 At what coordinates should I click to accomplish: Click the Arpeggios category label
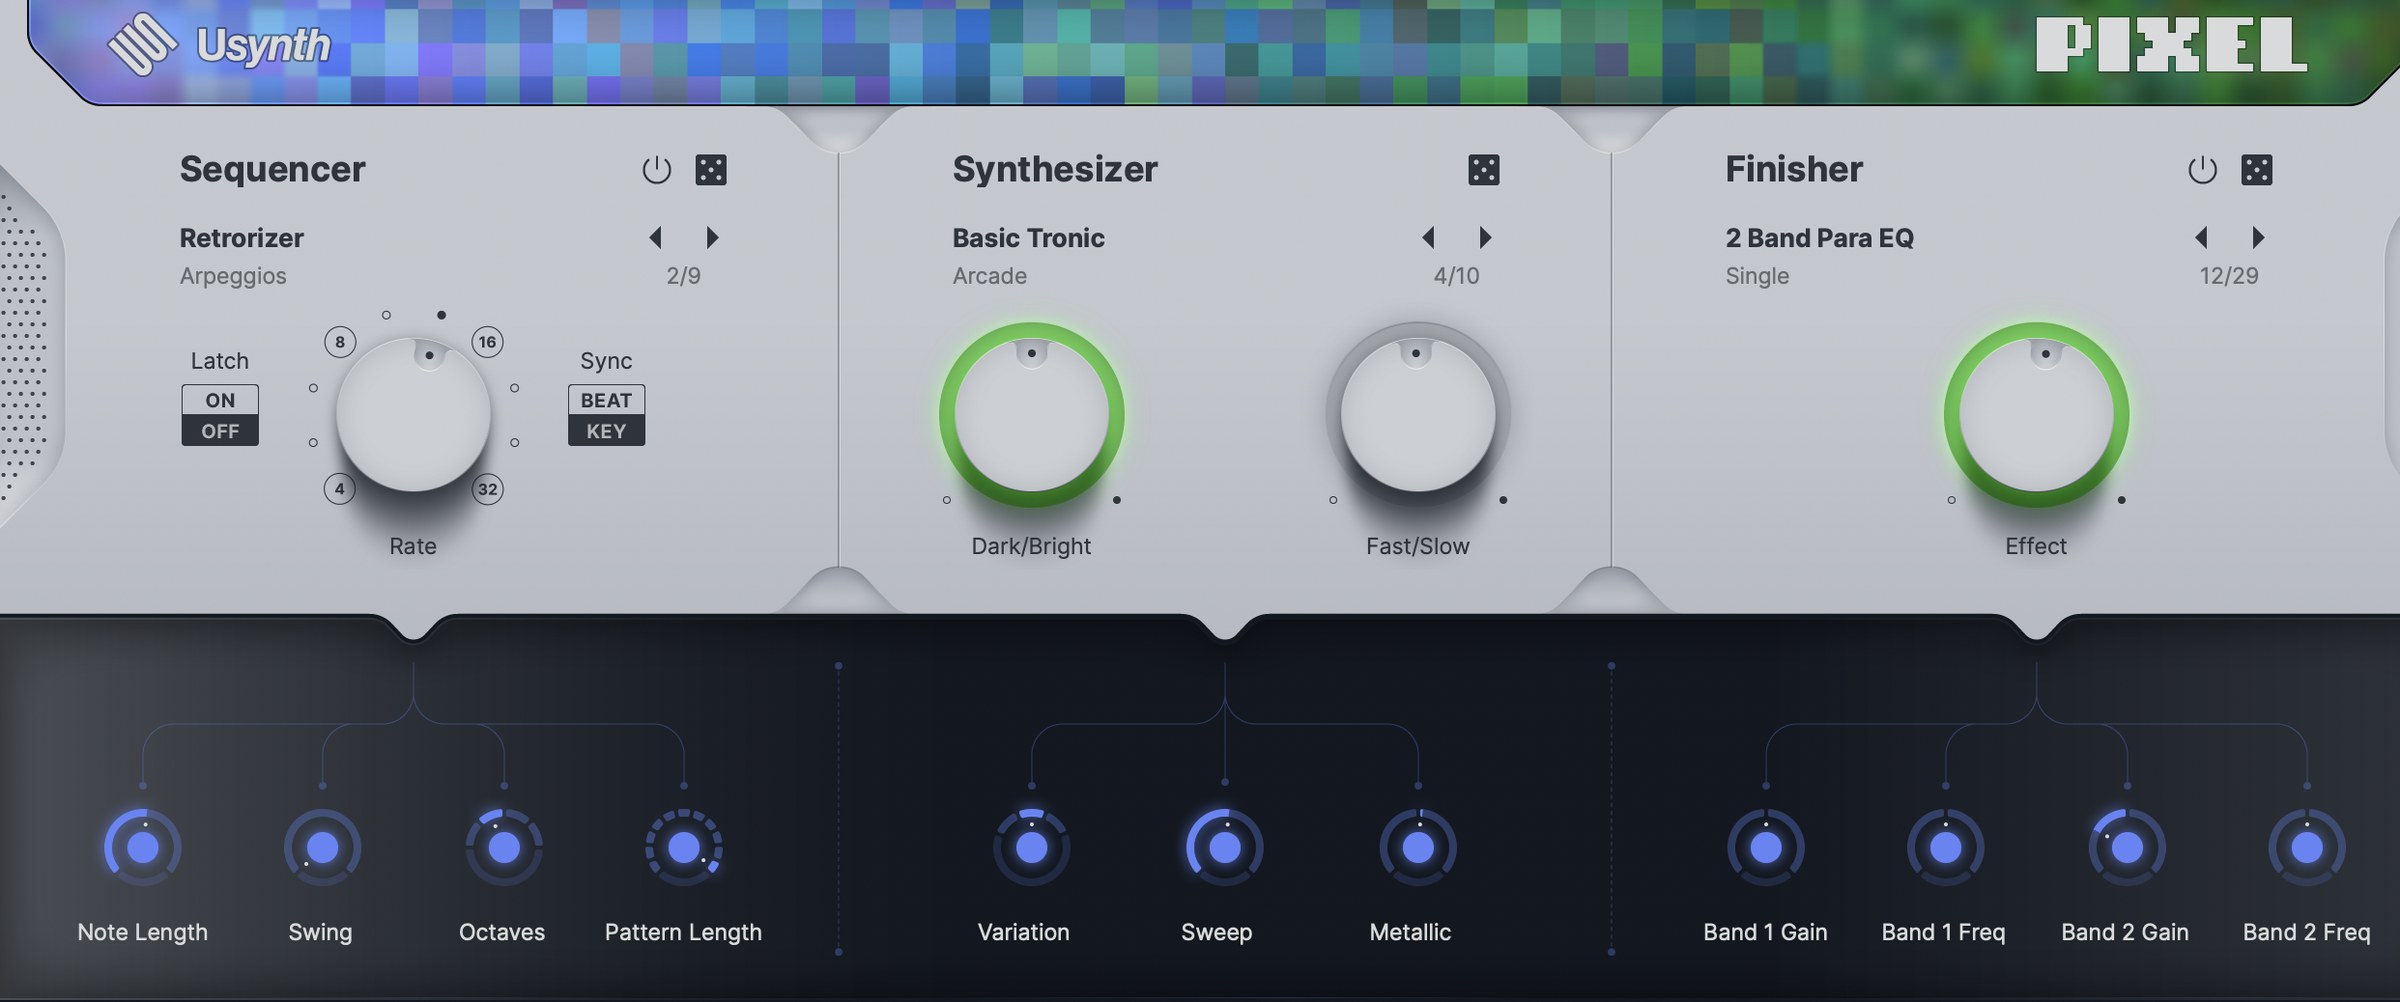[x=233, y=276]
